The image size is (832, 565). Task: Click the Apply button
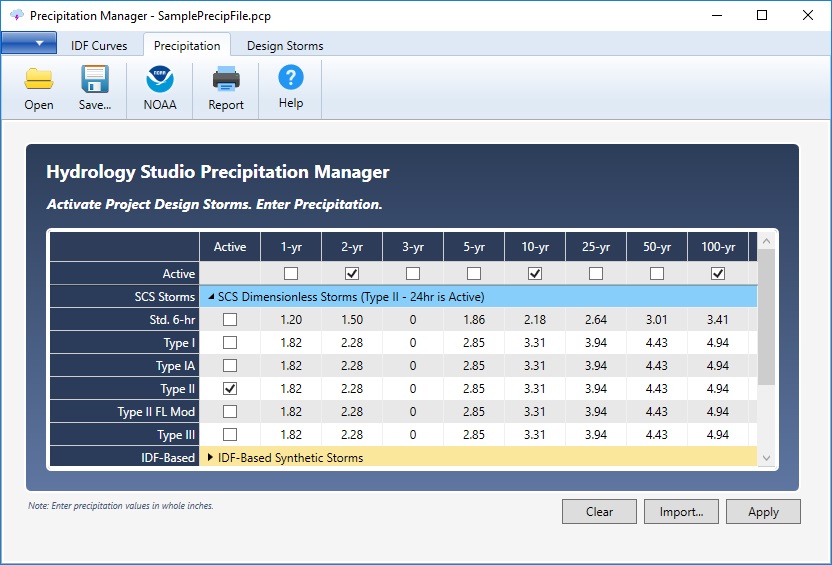(x=764, y=511)
